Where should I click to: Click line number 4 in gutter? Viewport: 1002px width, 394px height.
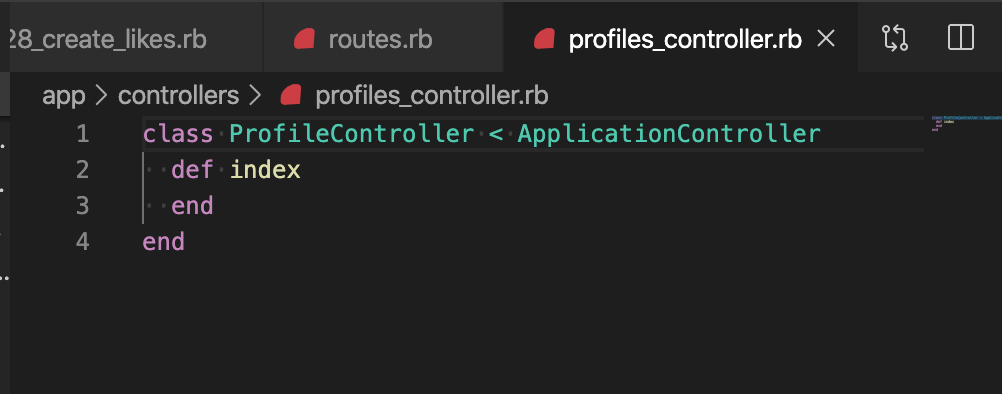[82, 242]
